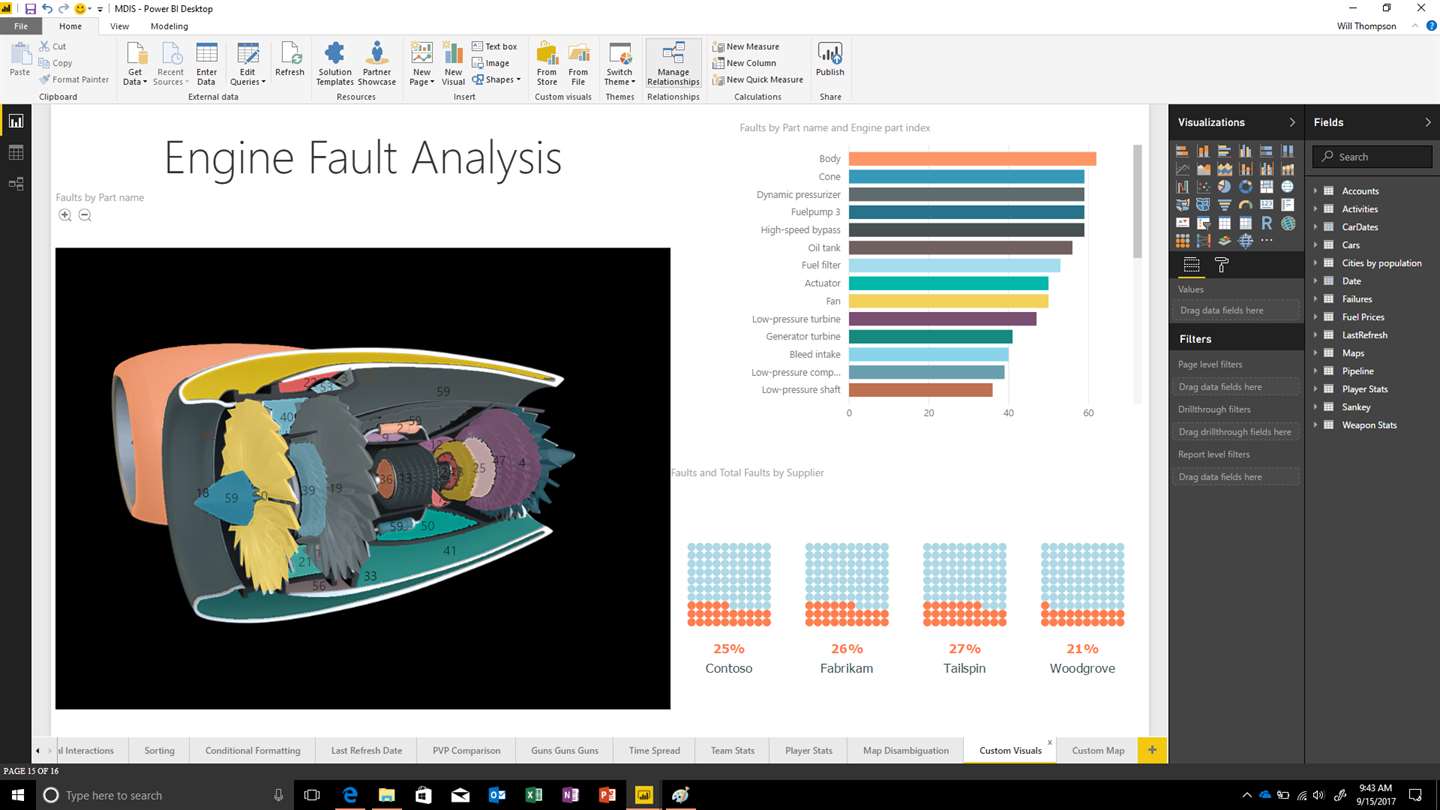The image size is (1440, 810).
Task: Zoom out on the engine visual
Action: [85, 215]
